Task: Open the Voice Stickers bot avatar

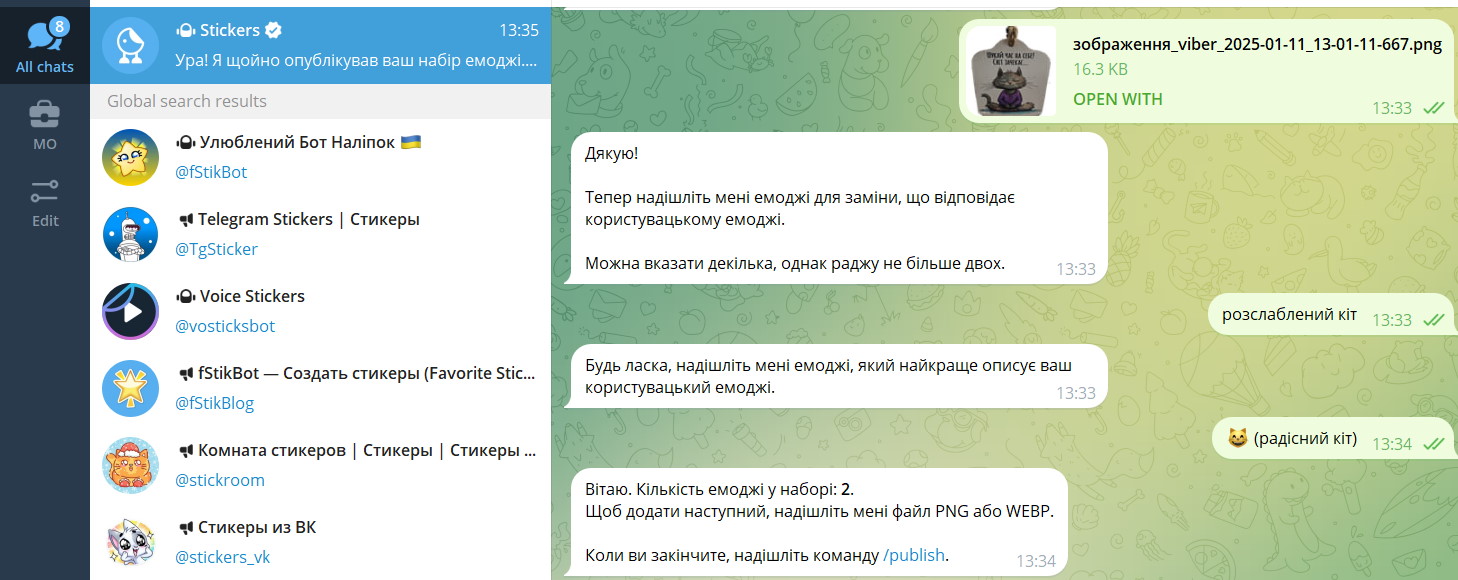Action: (130, 311)
